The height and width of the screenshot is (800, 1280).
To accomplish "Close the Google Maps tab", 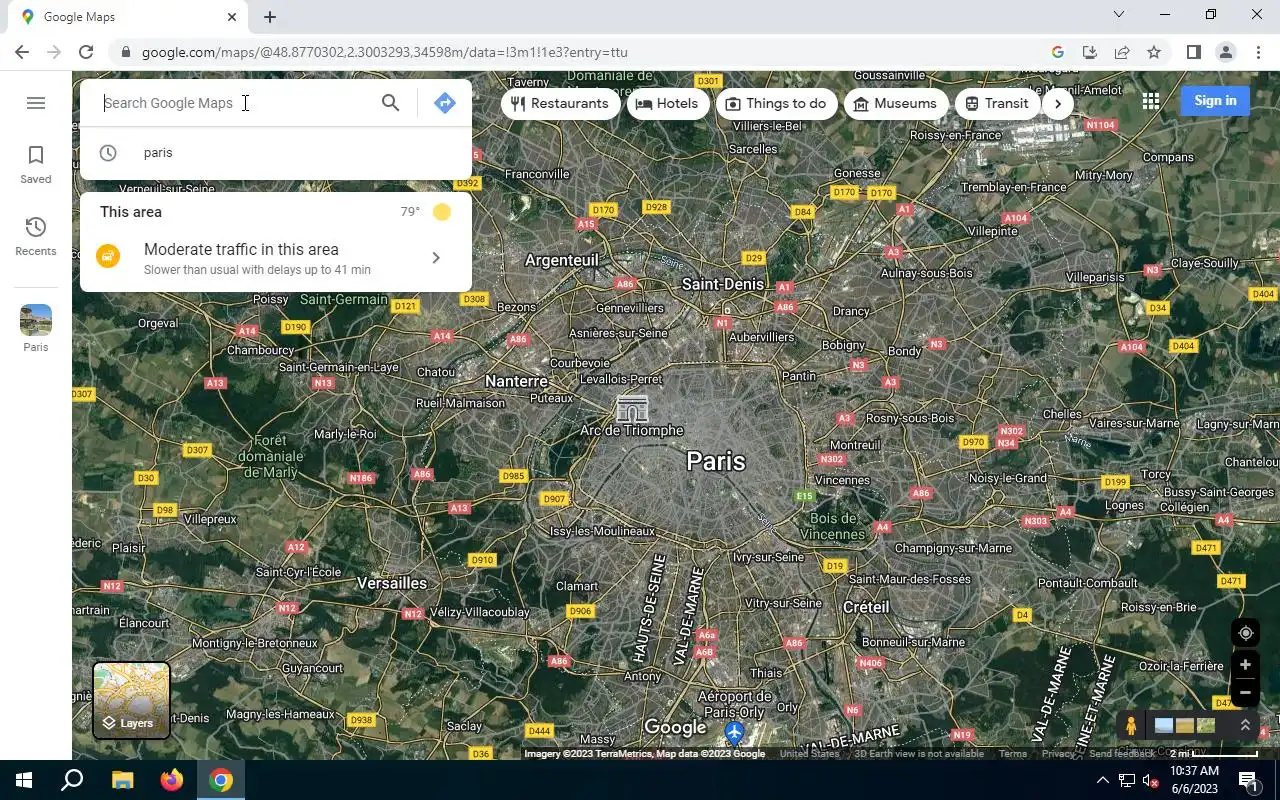I will coord(232,17).
